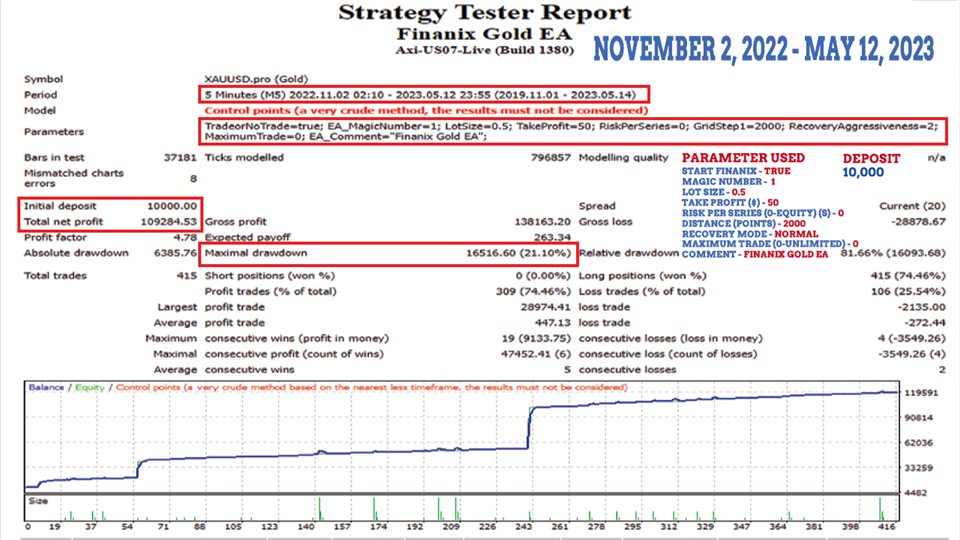
Task: Select the consecutive losses value '4 (-3549.26)'
Action: tap(912, 339)
